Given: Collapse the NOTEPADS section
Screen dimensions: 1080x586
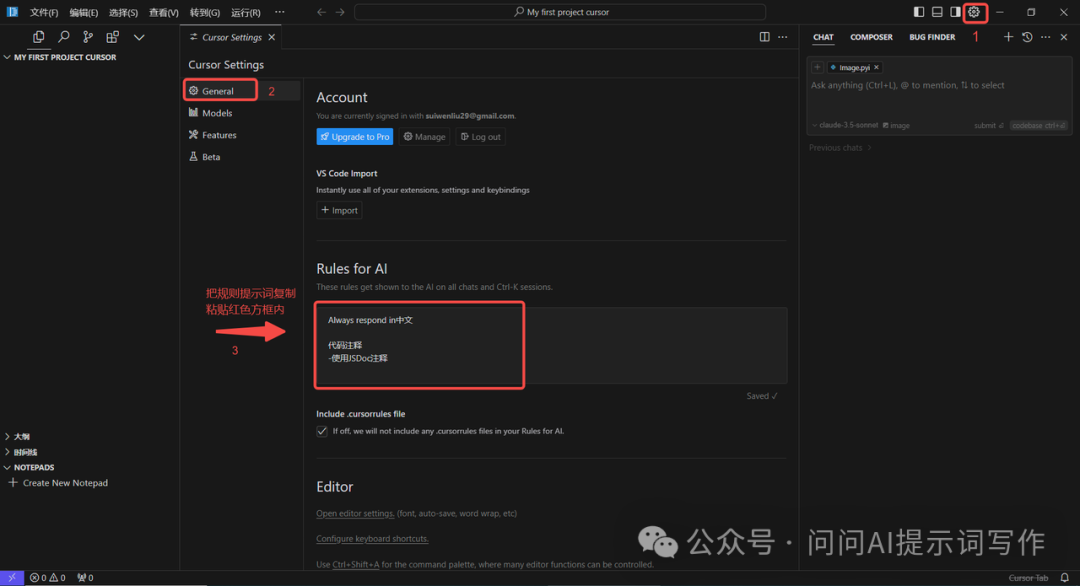Looking at the screenshot, I should [29, 468].
